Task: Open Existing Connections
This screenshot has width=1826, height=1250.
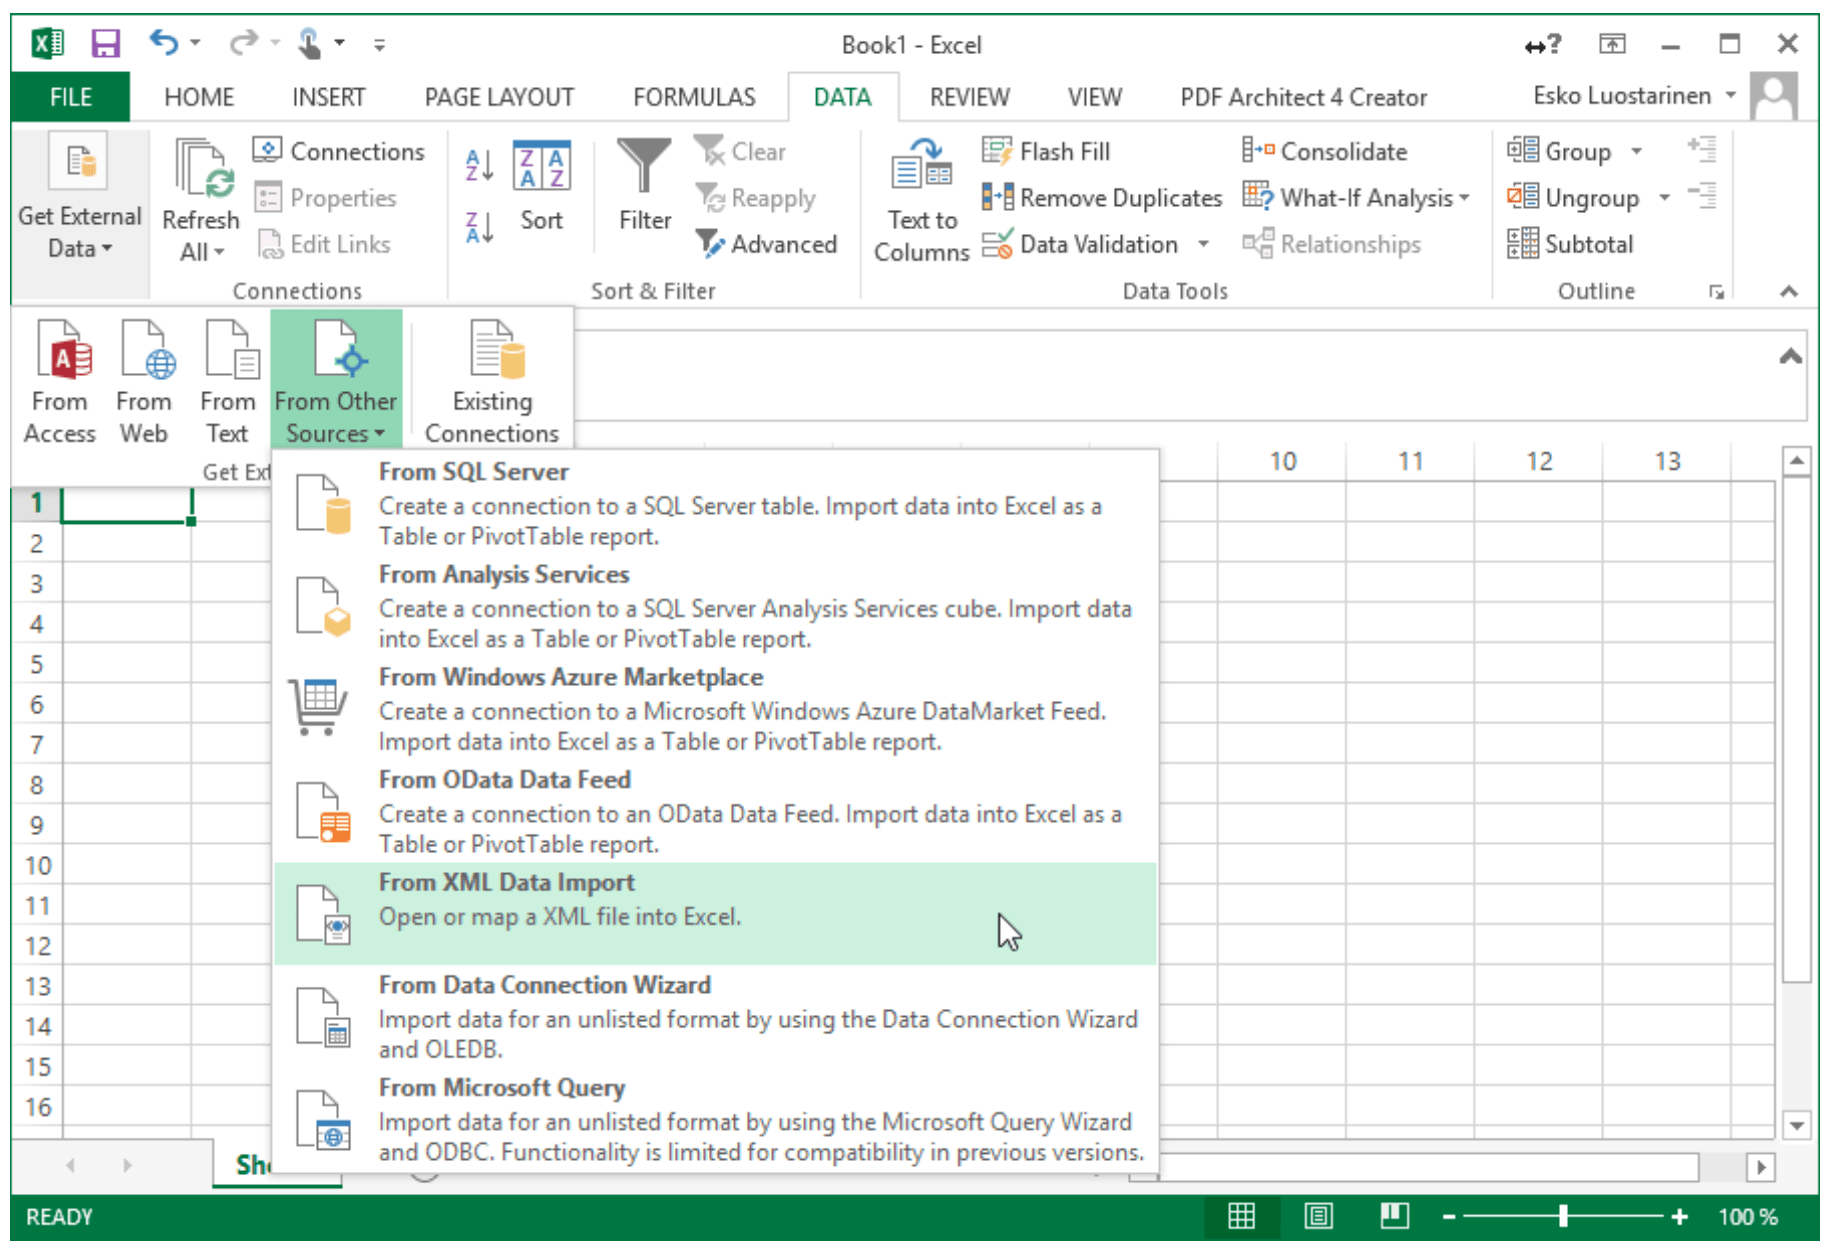Action: (x=491, y=380)
